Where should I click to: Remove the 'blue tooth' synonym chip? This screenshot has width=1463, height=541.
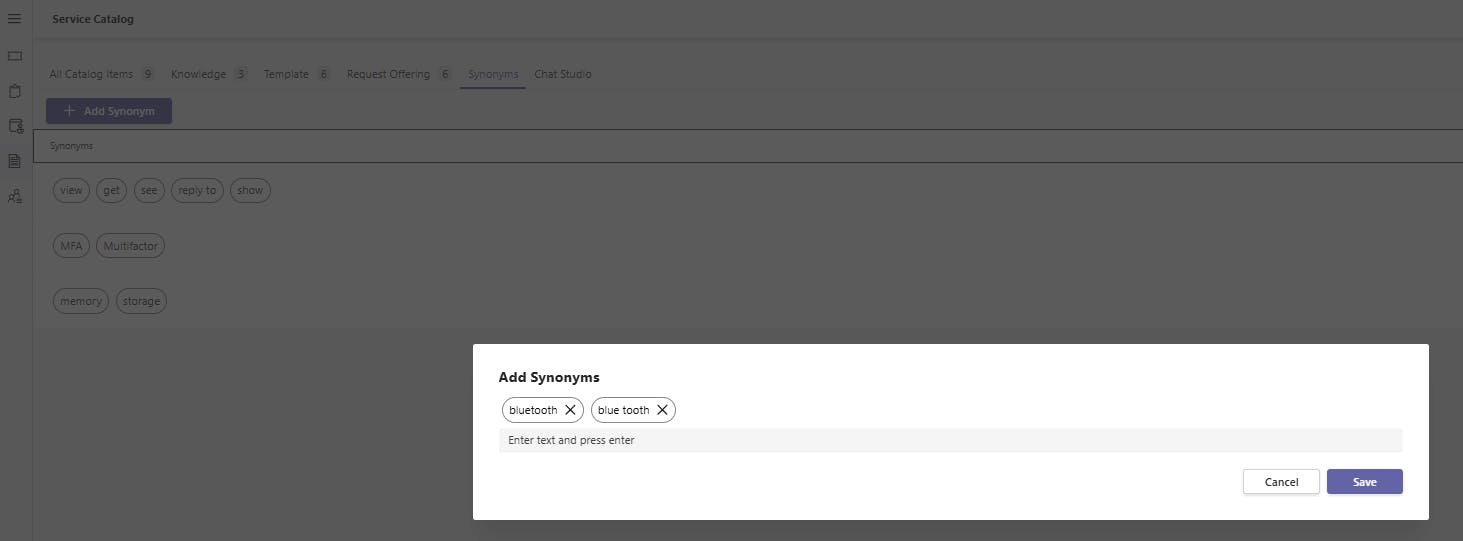click(x=662, y=410)
